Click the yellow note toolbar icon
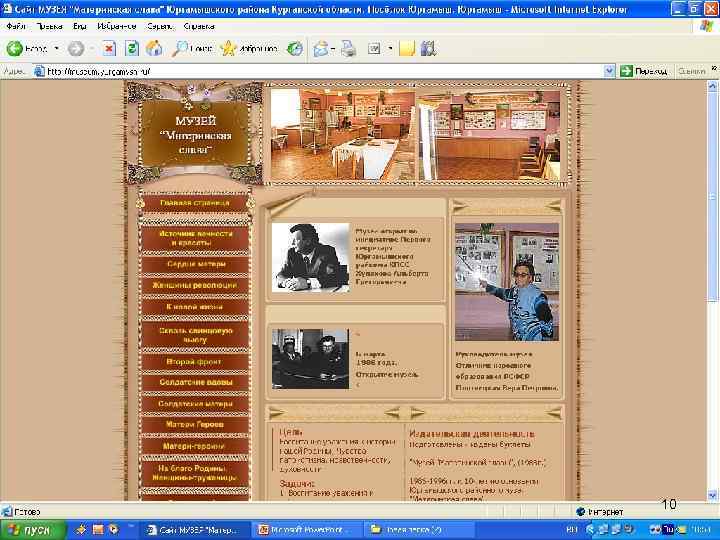720x540 pixels. coord(407,49)
